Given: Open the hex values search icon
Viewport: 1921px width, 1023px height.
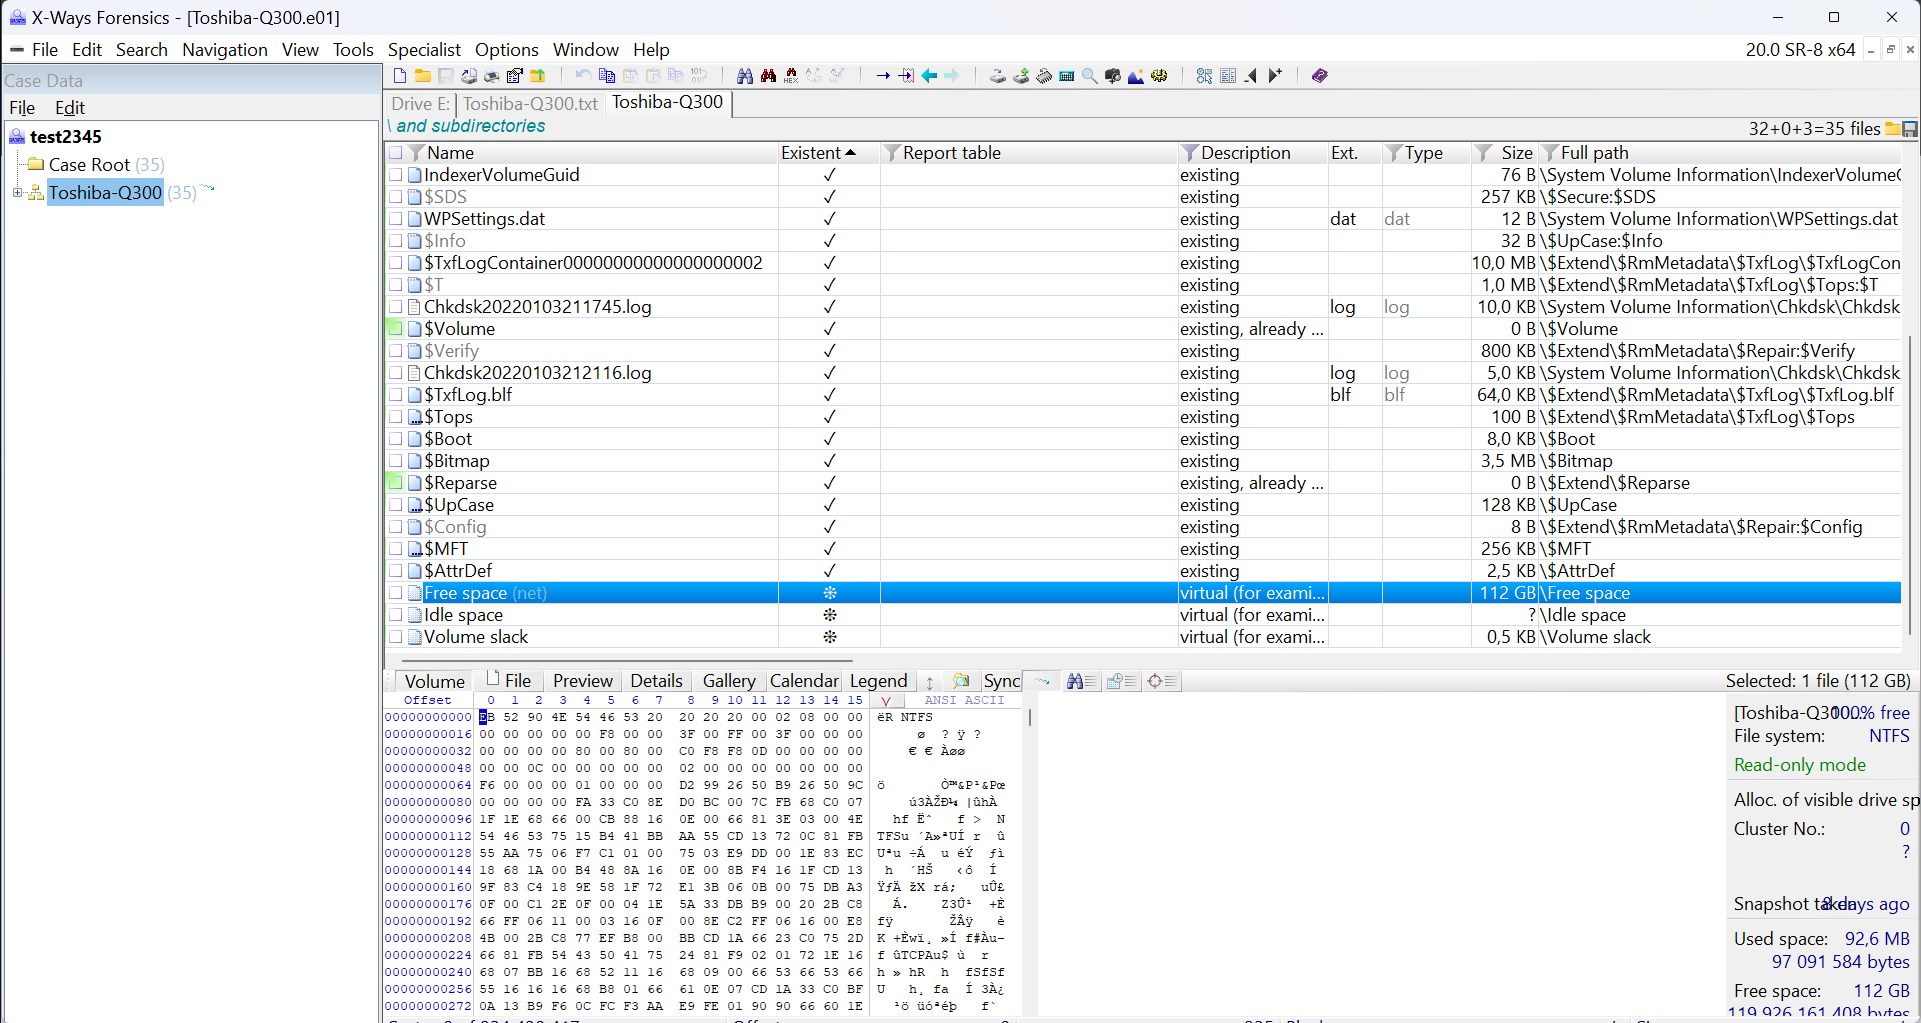Looking at the screenshot, I should coord(791,76).
